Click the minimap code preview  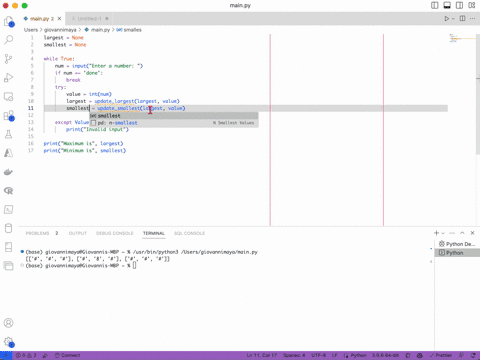462,38
